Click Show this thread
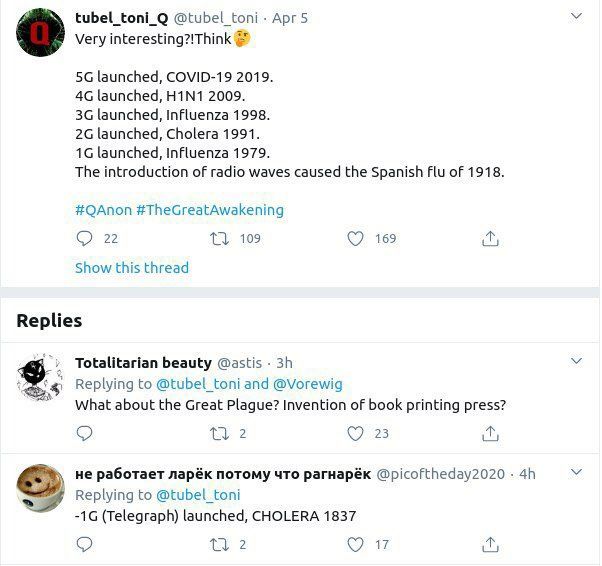Image resolution: width=602 pixels, height=566 pixels. point(132,268)
